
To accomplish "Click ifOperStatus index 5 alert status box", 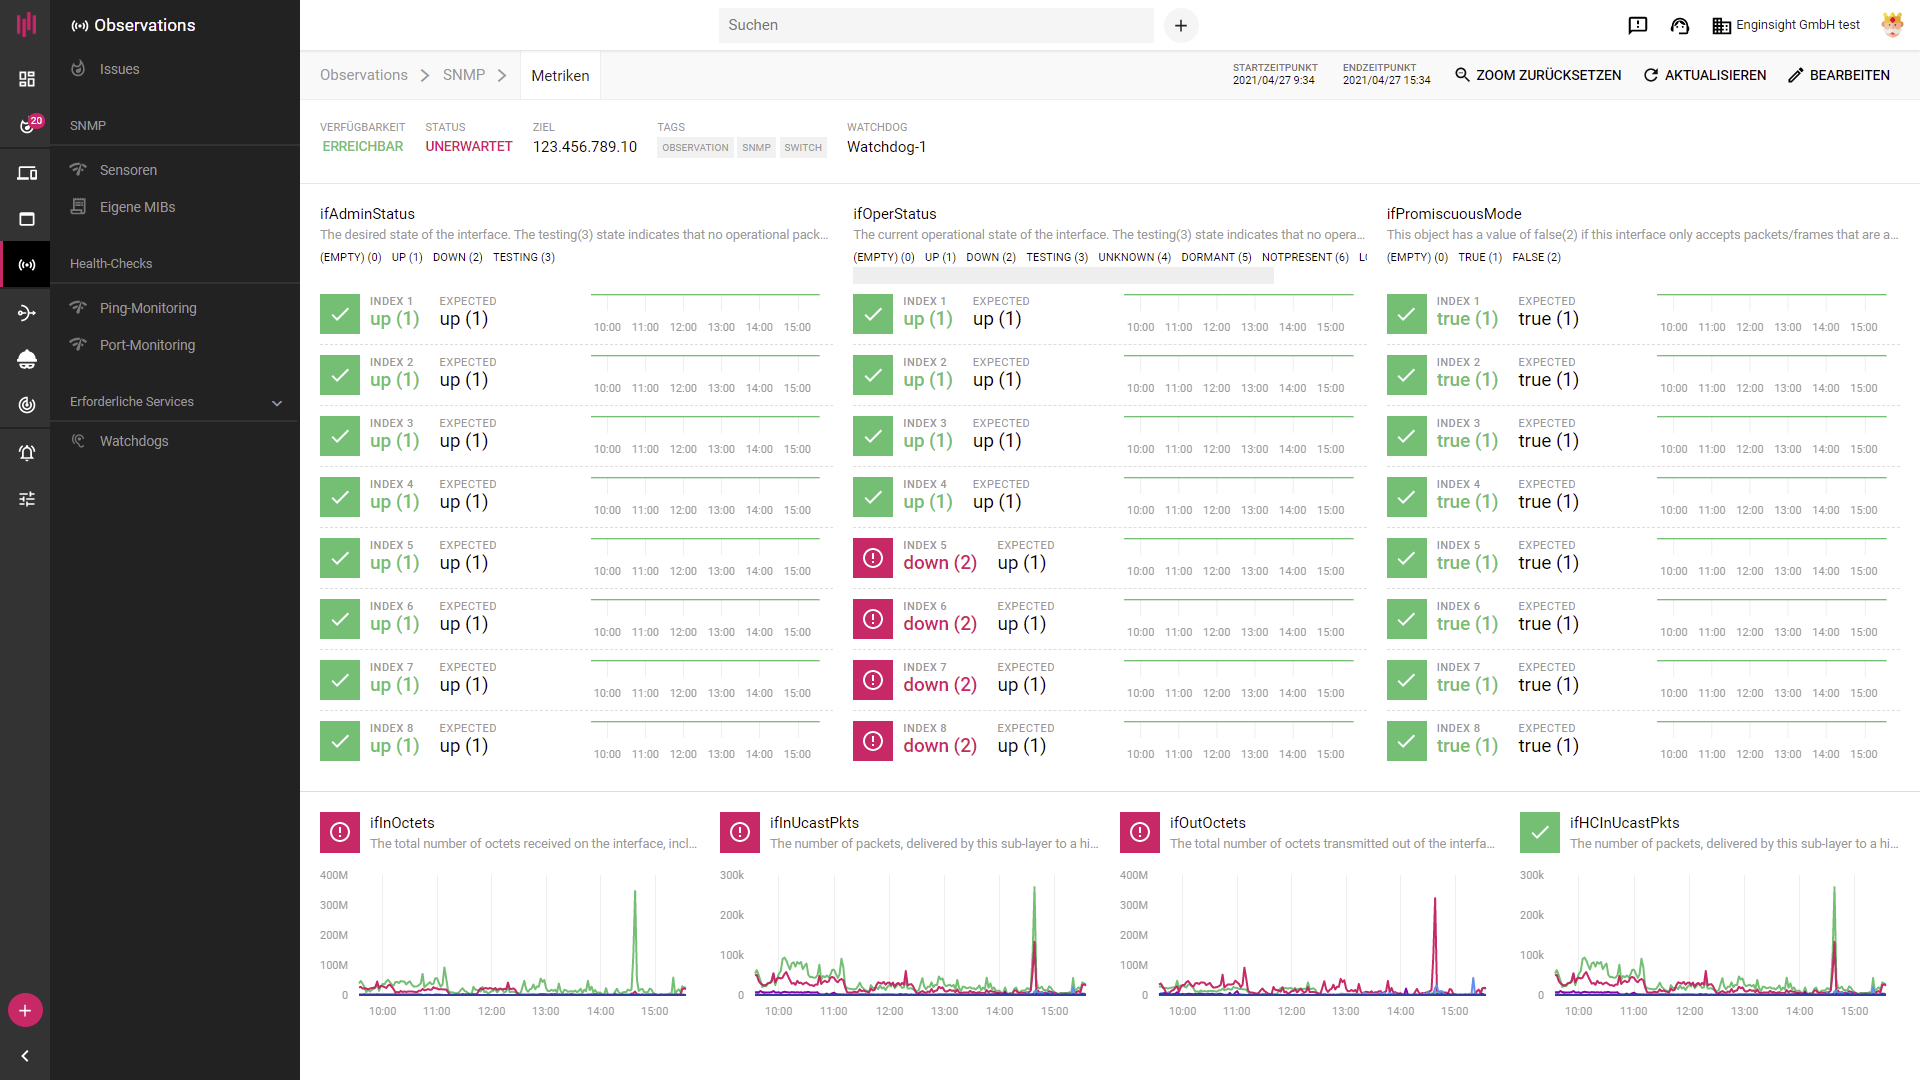I will click(873, 558).
